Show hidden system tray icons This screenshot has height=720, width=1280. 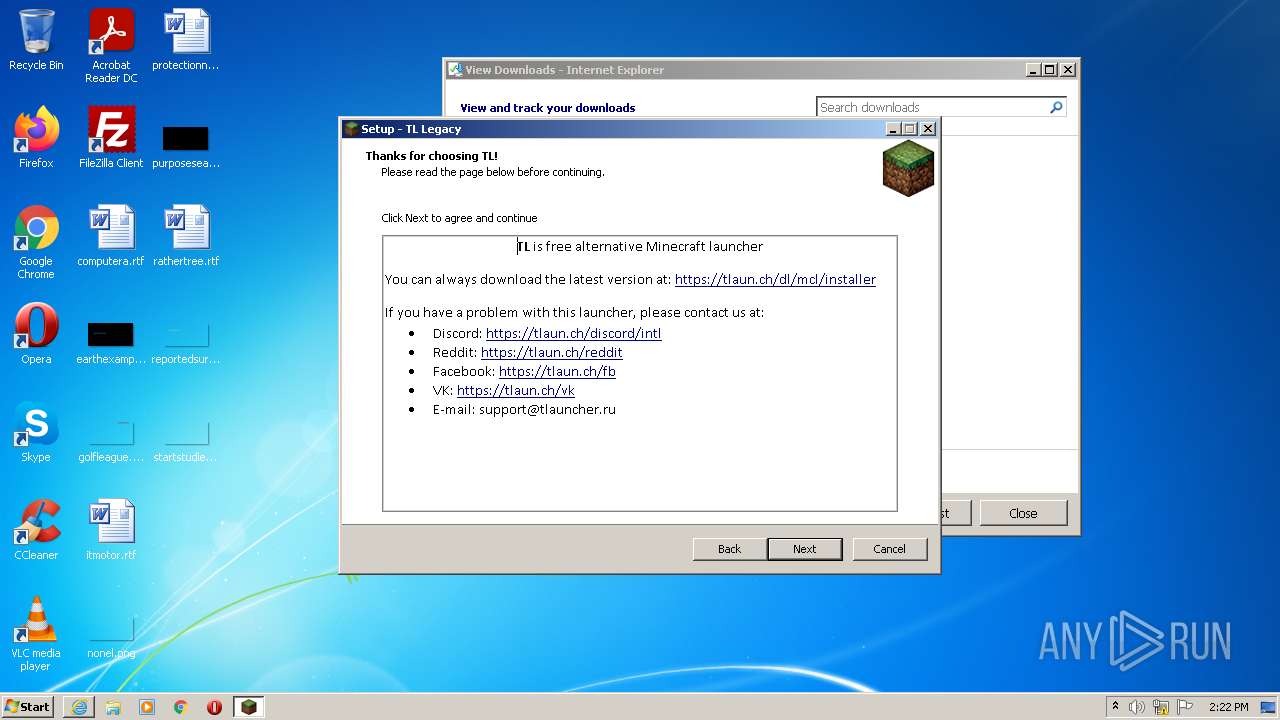coord(1115,707)
